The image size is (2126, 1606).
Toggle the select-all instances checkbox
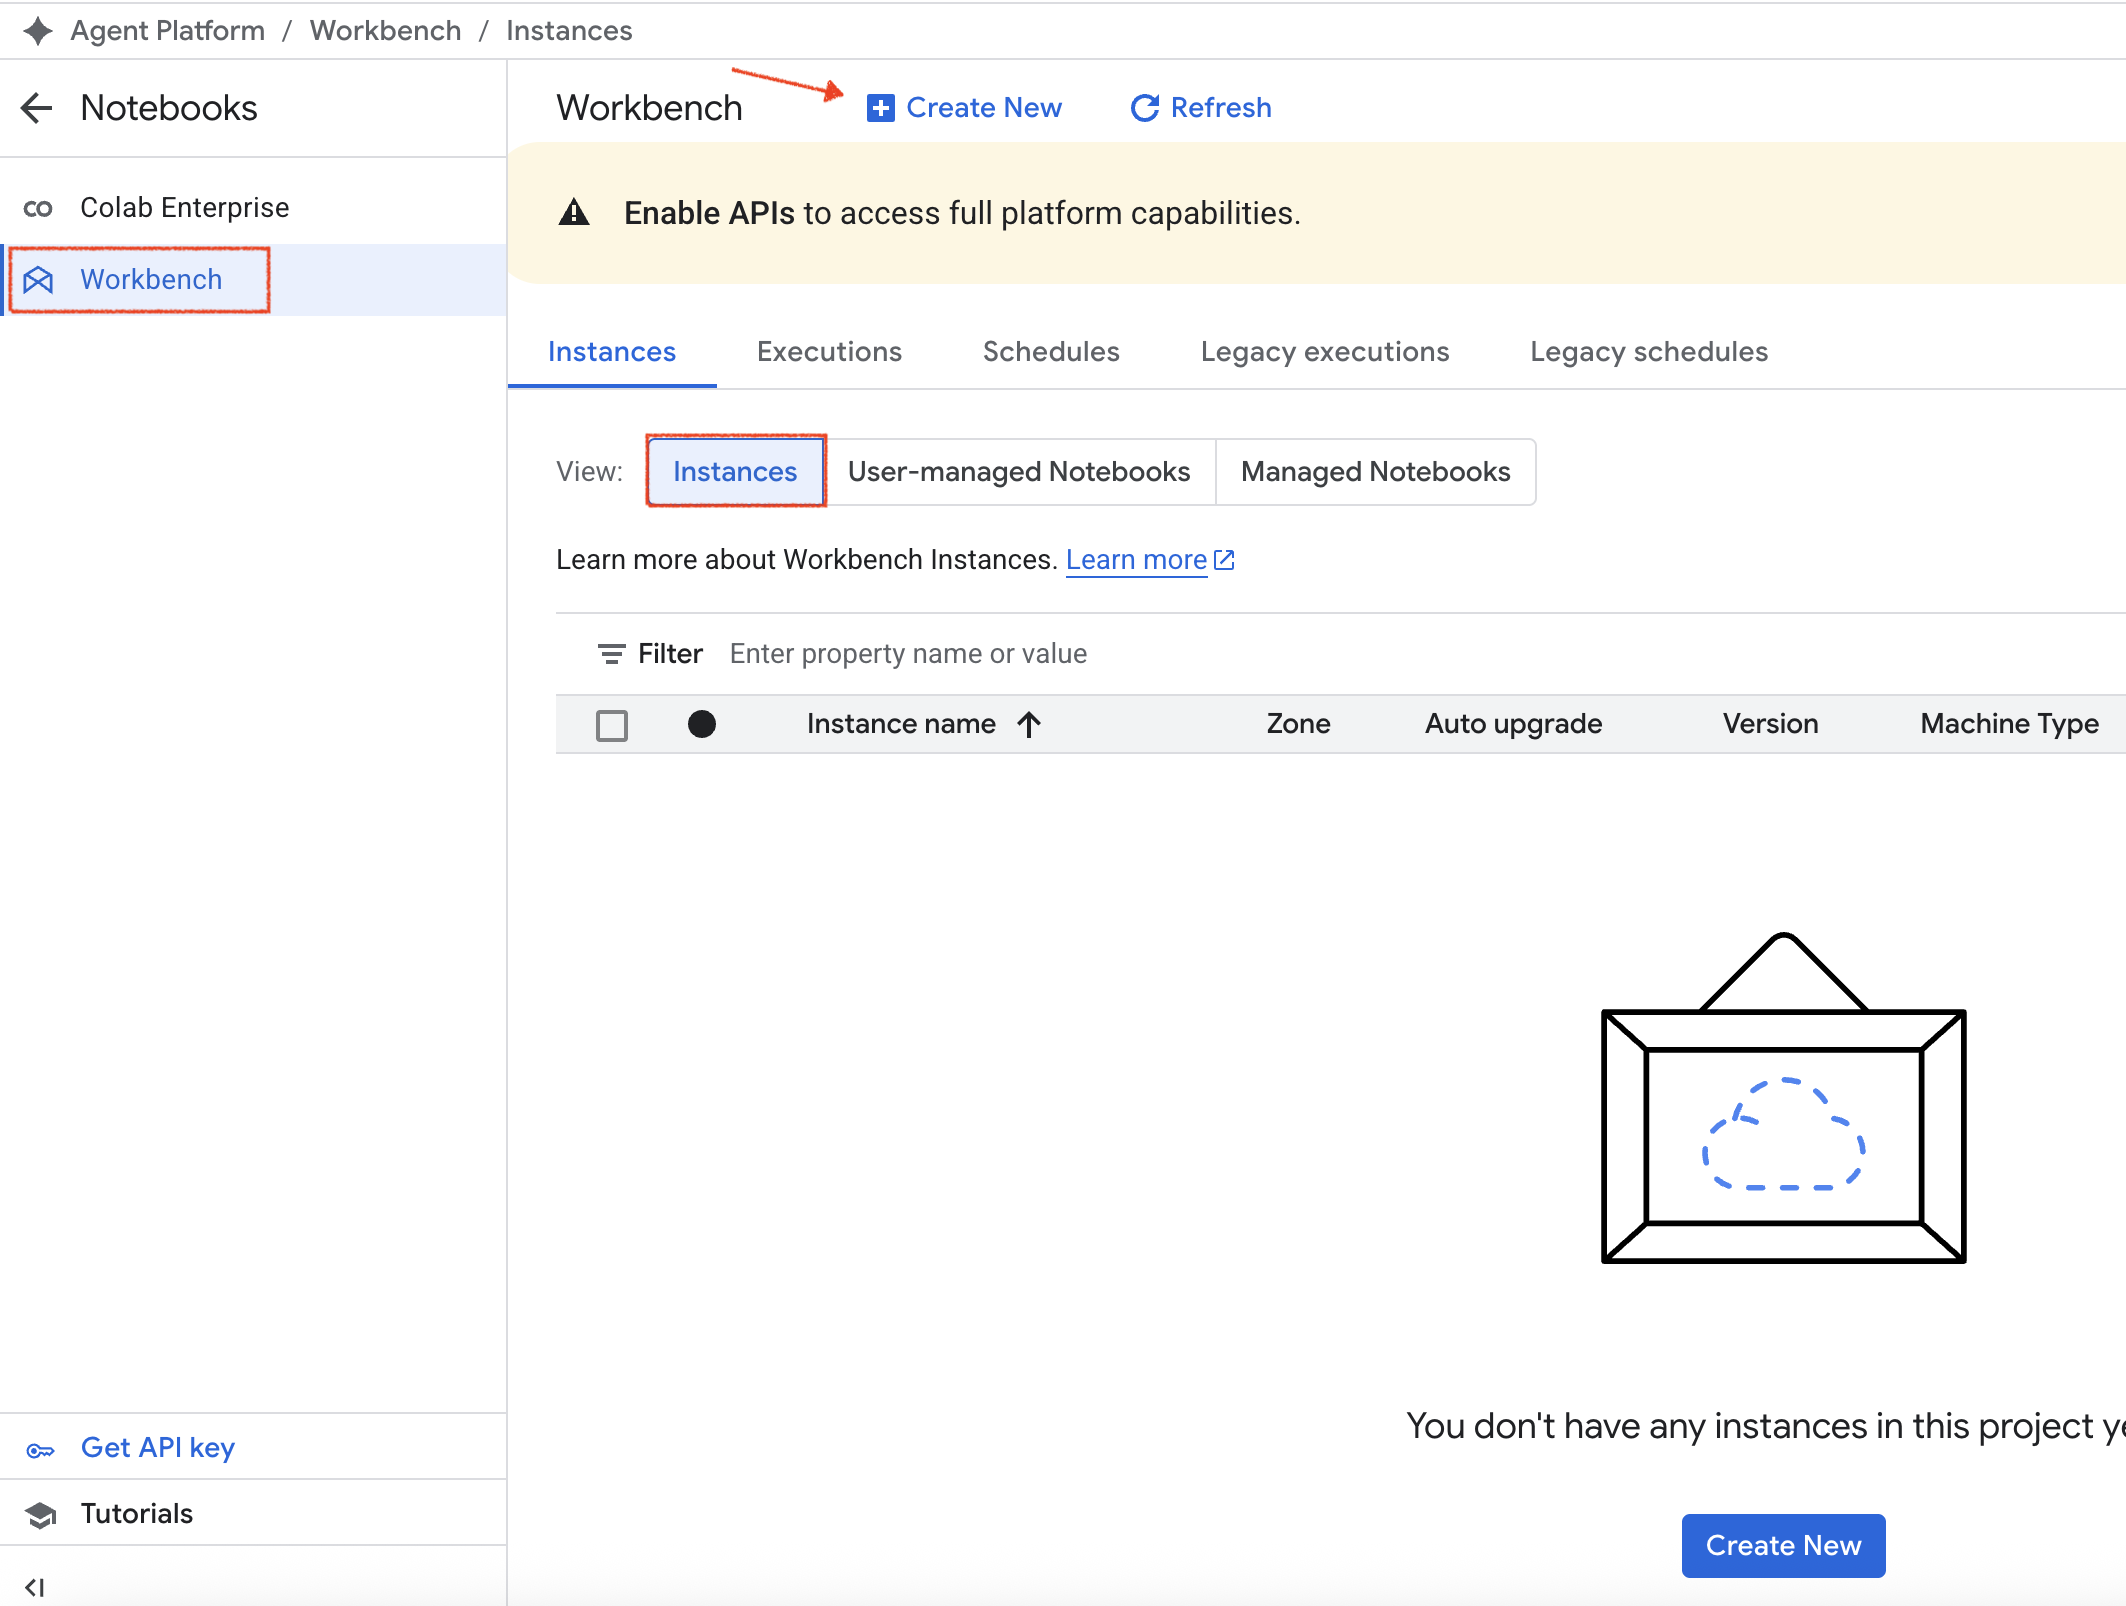(x=612, y=725)
